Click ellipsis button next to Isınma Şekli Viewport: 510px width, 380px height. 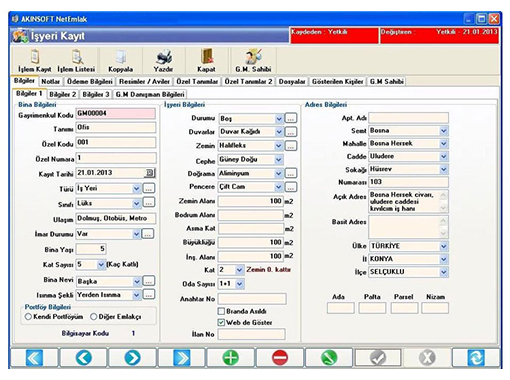[x=149, y=295]
